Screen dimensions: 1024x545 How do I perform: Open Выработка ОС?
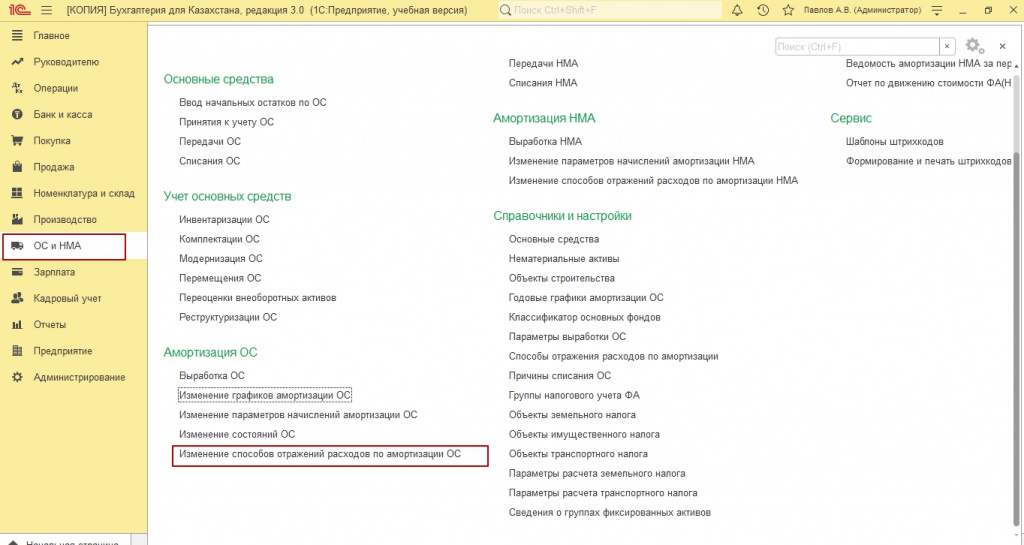coord(212,376)
